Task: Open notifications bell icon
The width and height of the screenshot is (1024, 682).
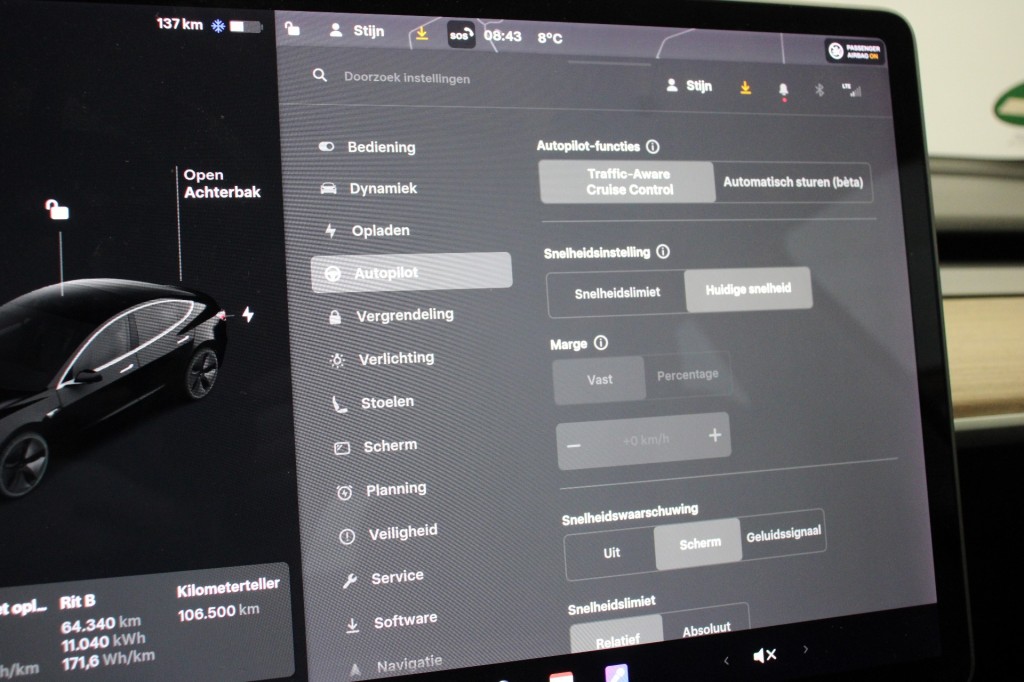Action: [x=783, y=89]
